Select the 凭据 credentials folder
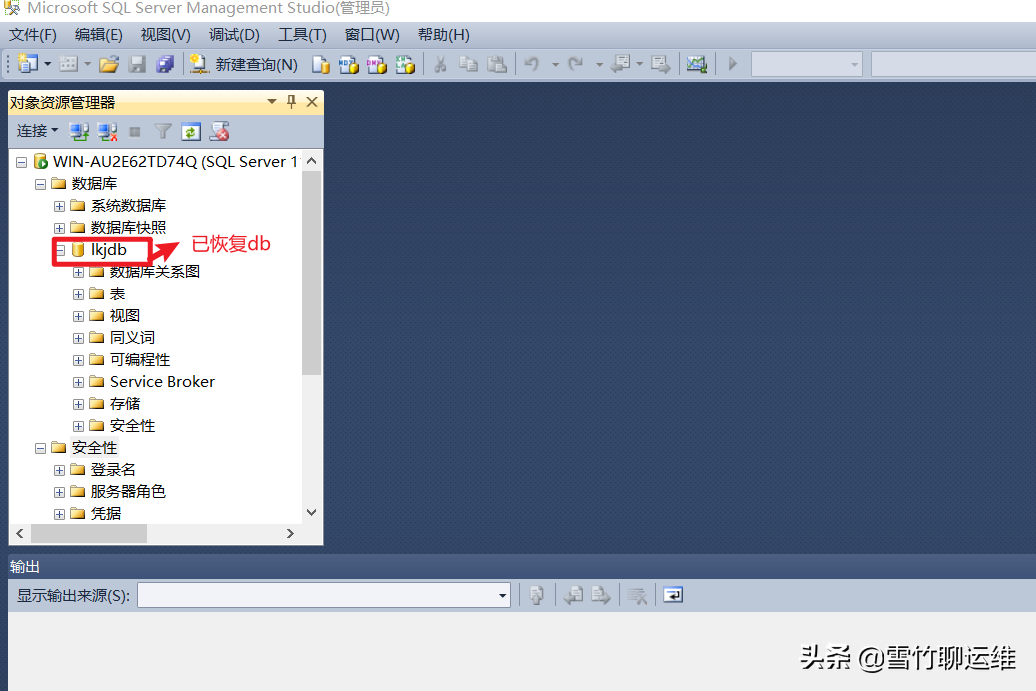Viewport: 1036px width, 691px height. 106,513
